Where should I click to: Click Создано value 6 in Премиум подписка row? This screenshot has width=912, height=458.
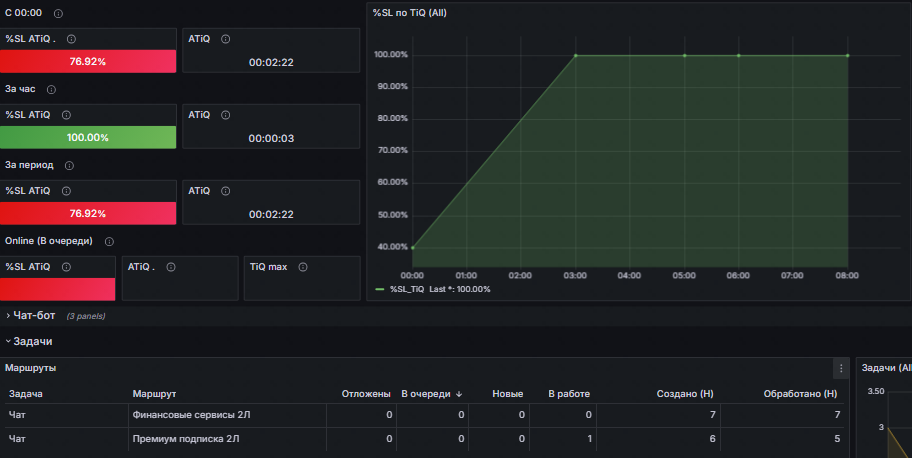(x=712, y=439)
